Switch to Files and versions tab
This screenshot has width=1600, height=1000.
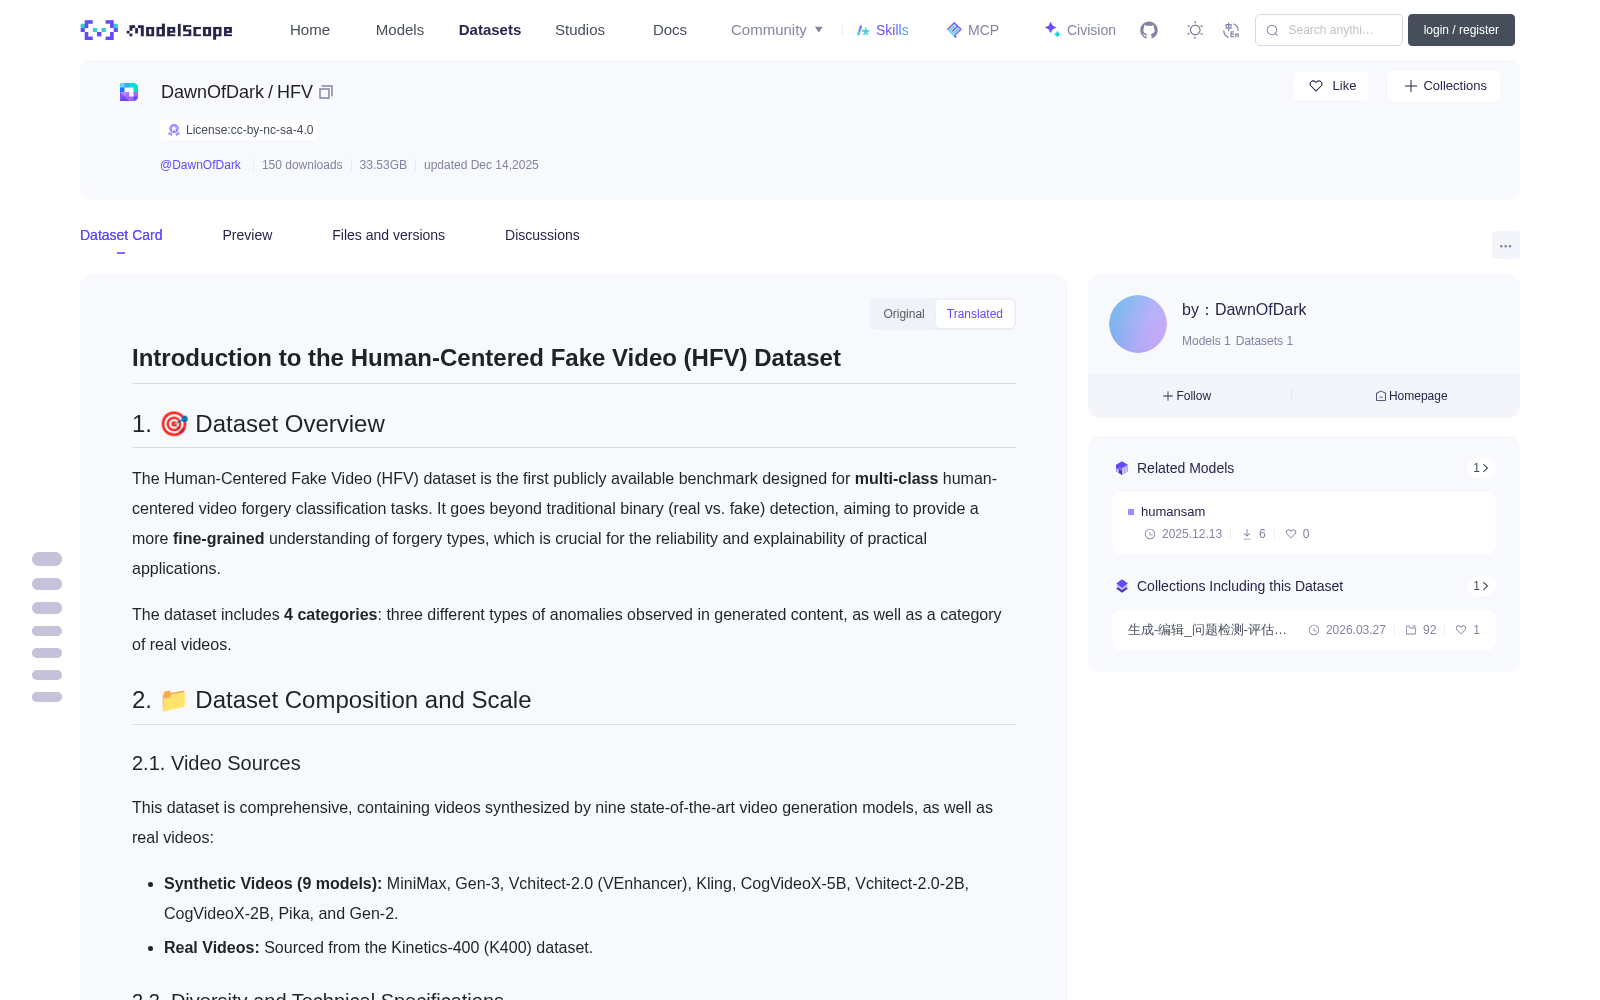pos(388,235)
